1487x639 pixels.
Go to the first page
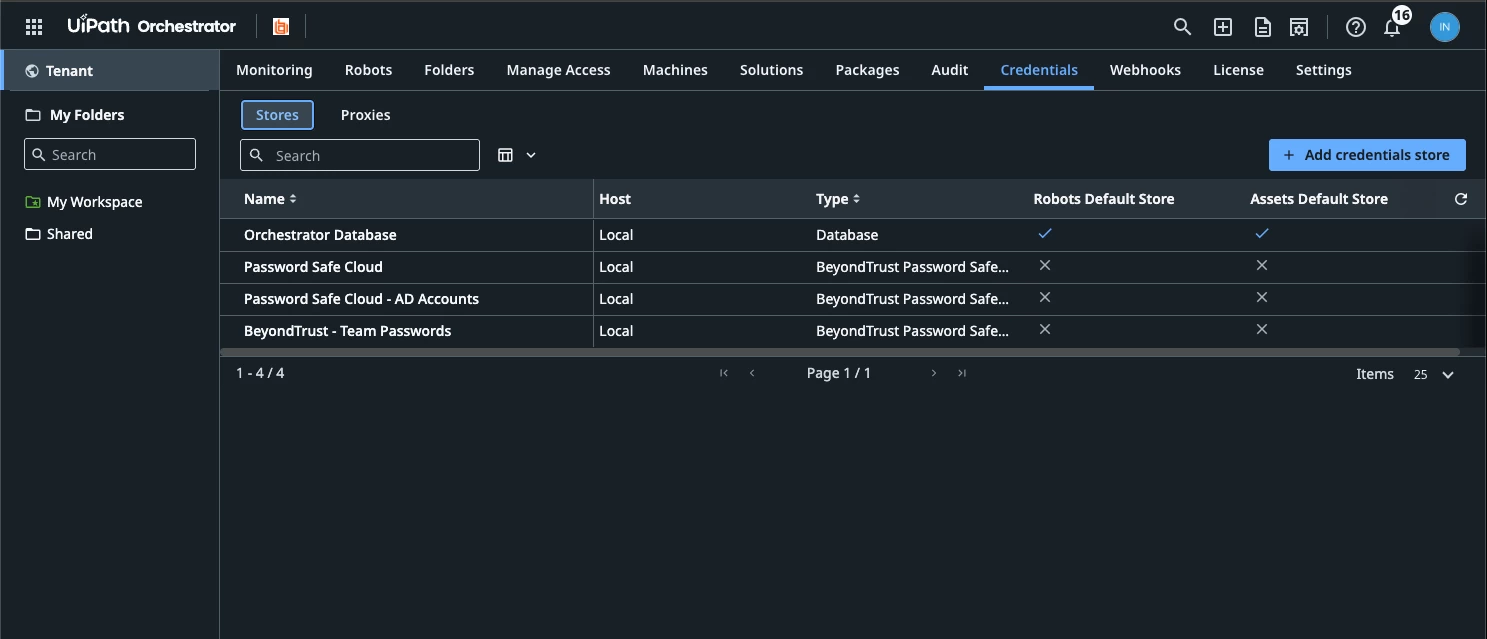click(x=724, y=373)
